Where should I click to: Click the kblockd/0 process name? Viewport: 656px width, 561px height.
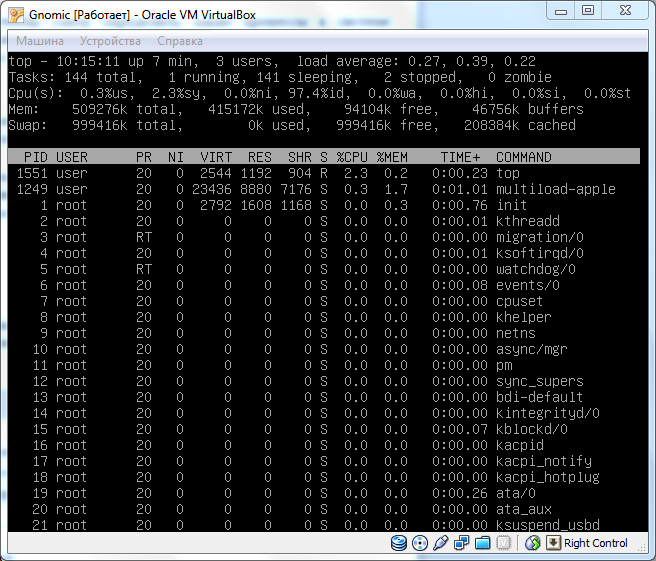point(531,429)
